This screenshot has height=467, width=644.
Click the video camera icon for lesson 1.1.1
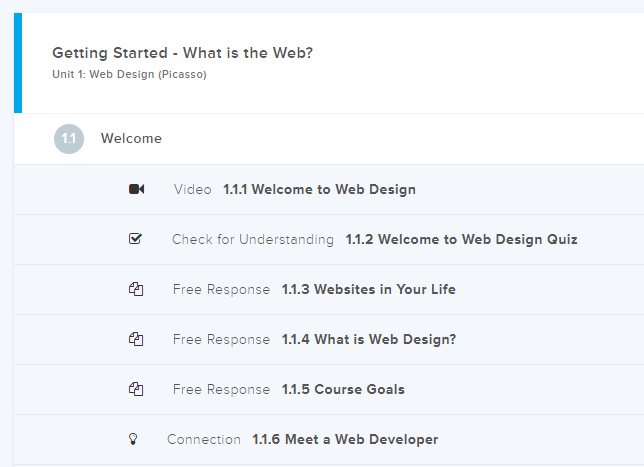(137, 189)
